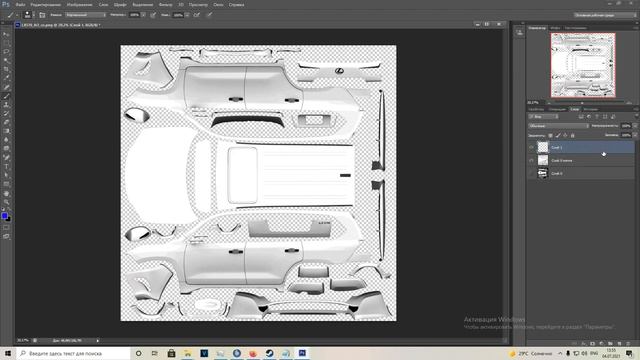Image resolution: width=640 pixels, height=360 pixels.
Task: Select the Eraser tool
Action: [x=6, y=122]
